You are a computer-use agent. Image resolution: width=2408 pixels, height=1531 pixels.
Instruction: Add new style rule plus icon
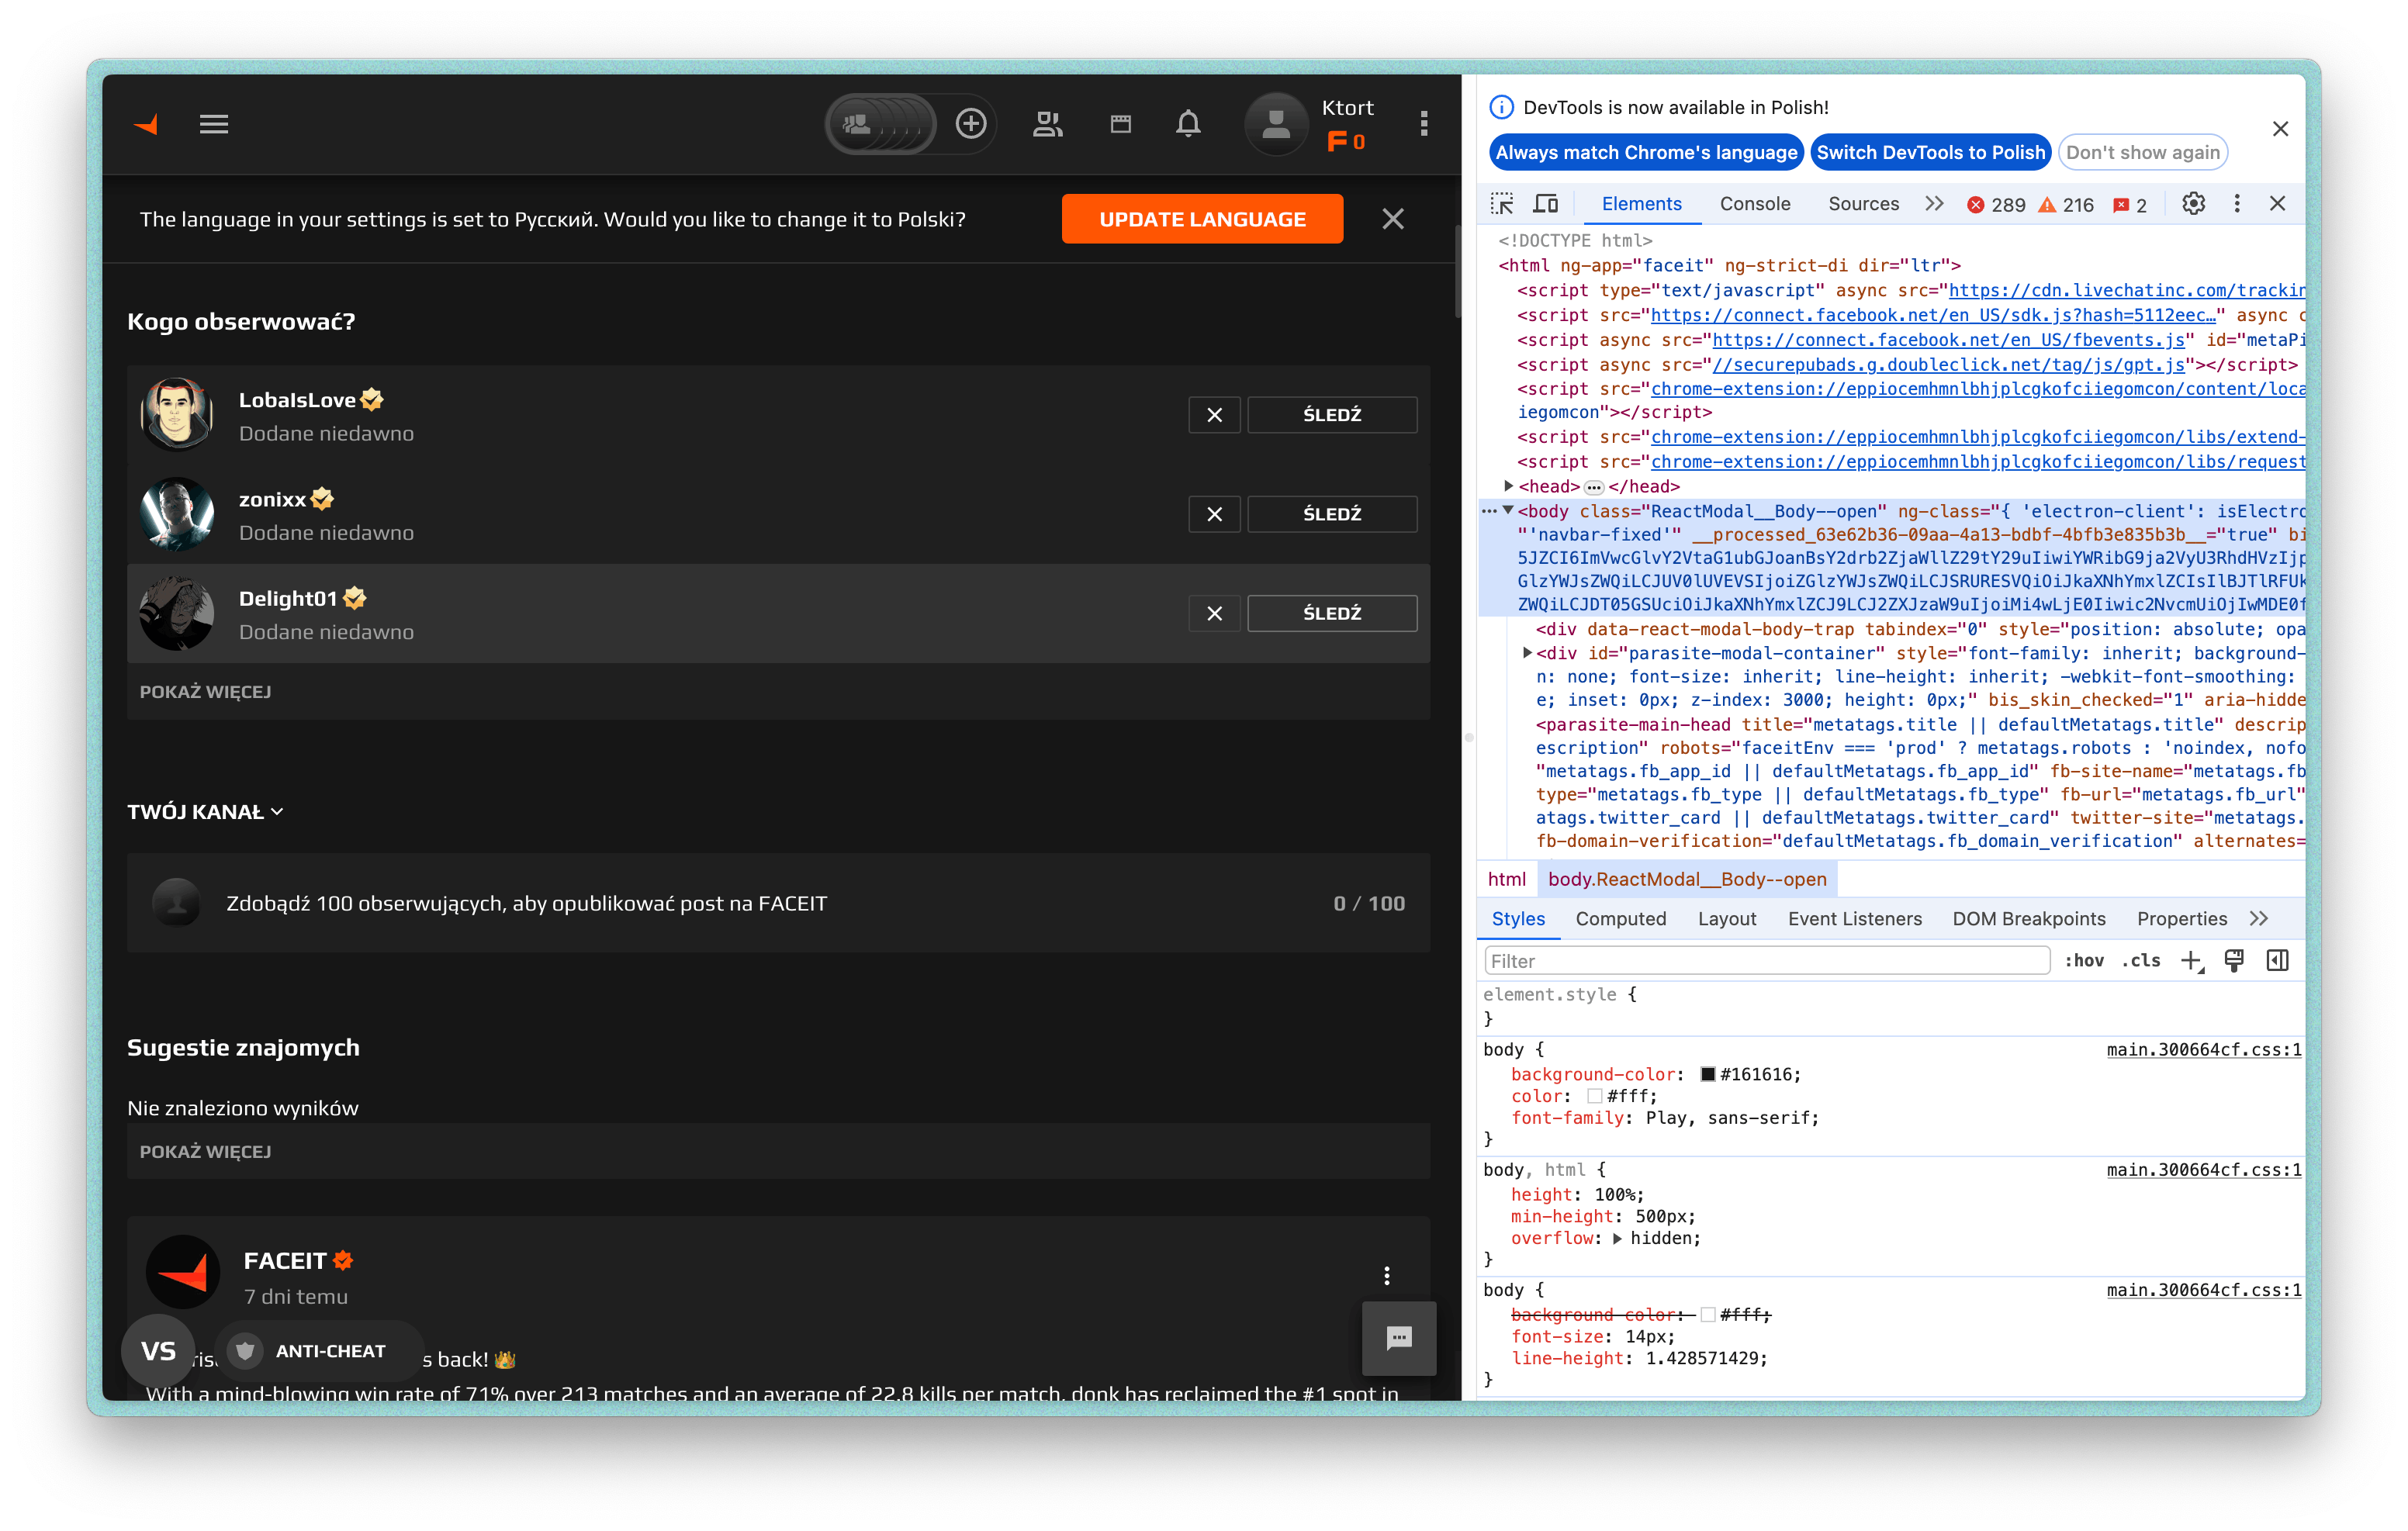(2191, 961)
